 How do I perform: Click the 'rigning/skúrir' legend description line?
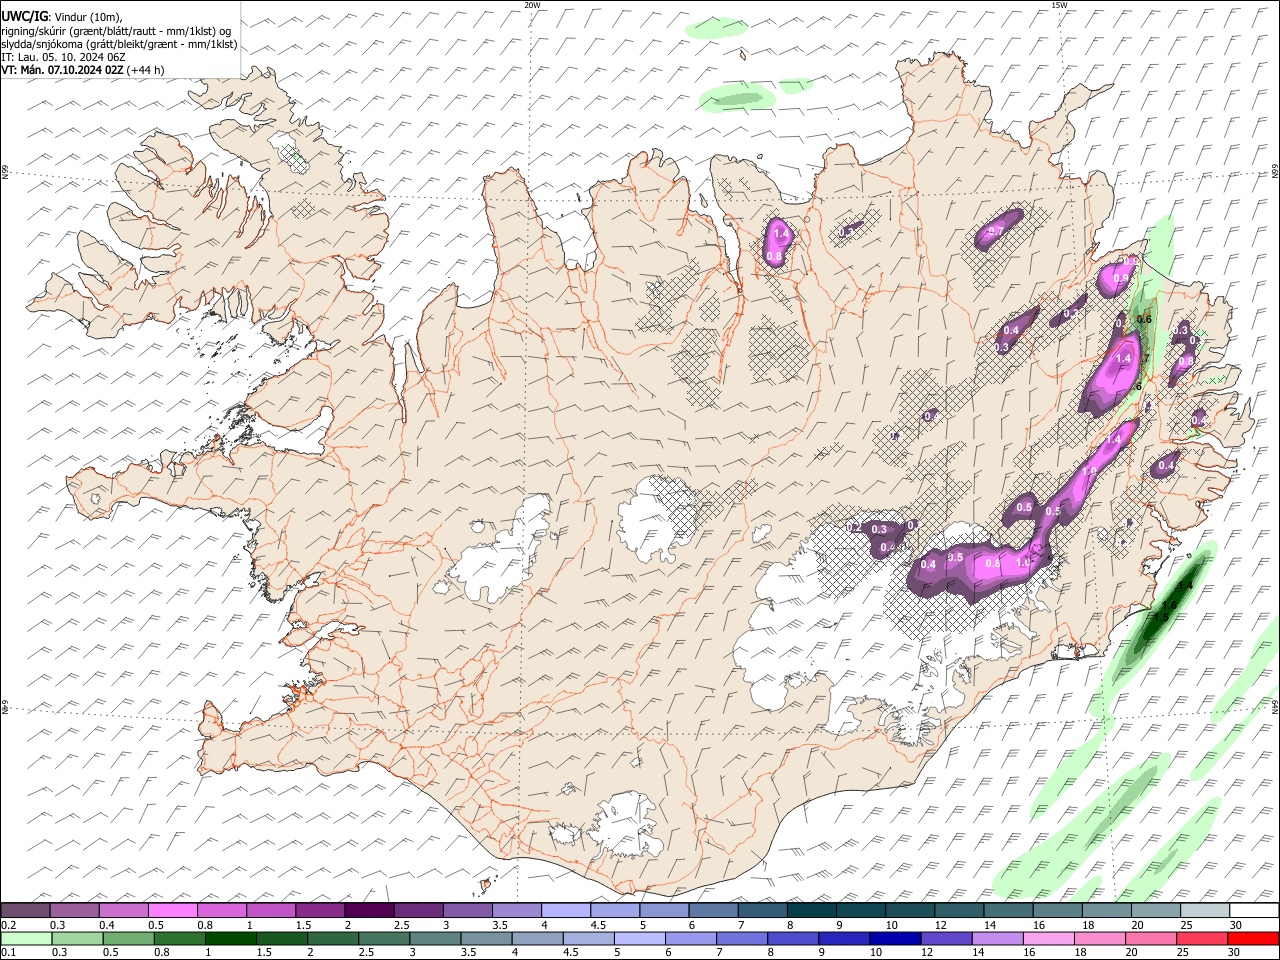(x=116, y=31)
